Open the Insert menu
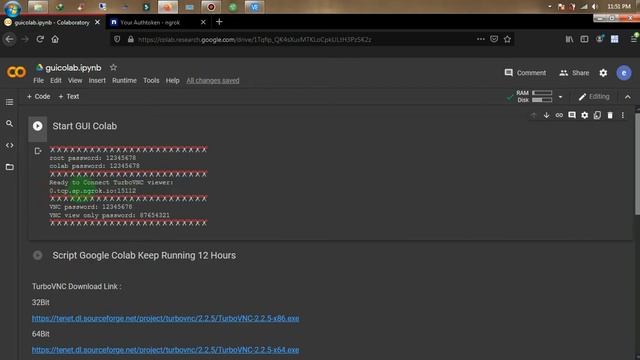The height and width of the screenshot is (360, 640). coord(97,80)
